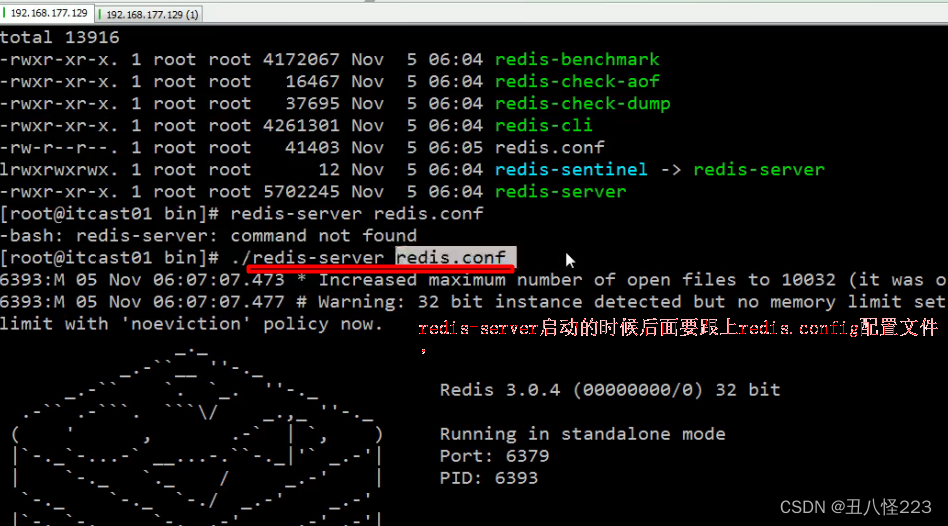Click the './redis-server' command text
The height and width of the screenshot is (526, 948).
pos(307,258)
